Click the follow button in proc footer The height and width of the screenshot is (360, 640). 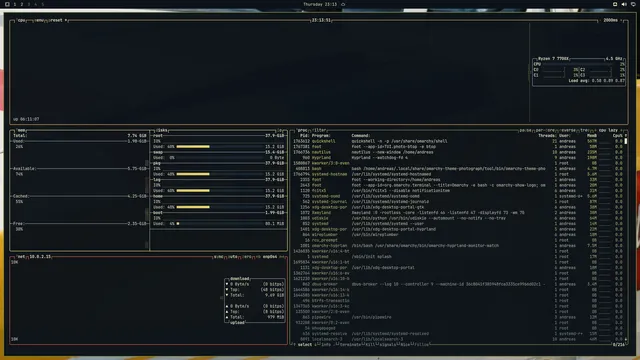422,345
